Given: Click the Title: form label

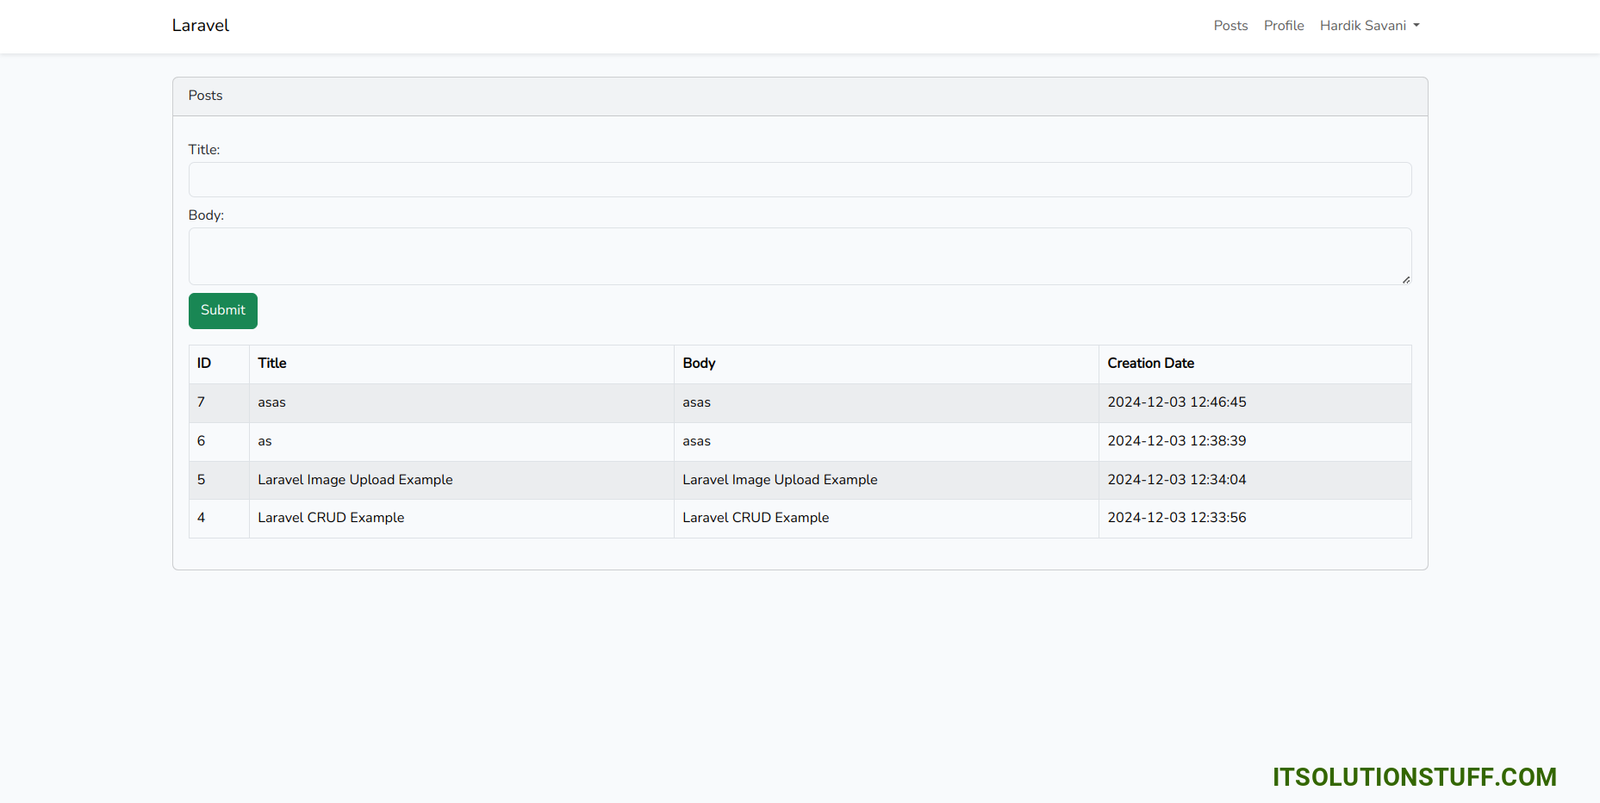Looking at the screenshot, I should 204,150.
